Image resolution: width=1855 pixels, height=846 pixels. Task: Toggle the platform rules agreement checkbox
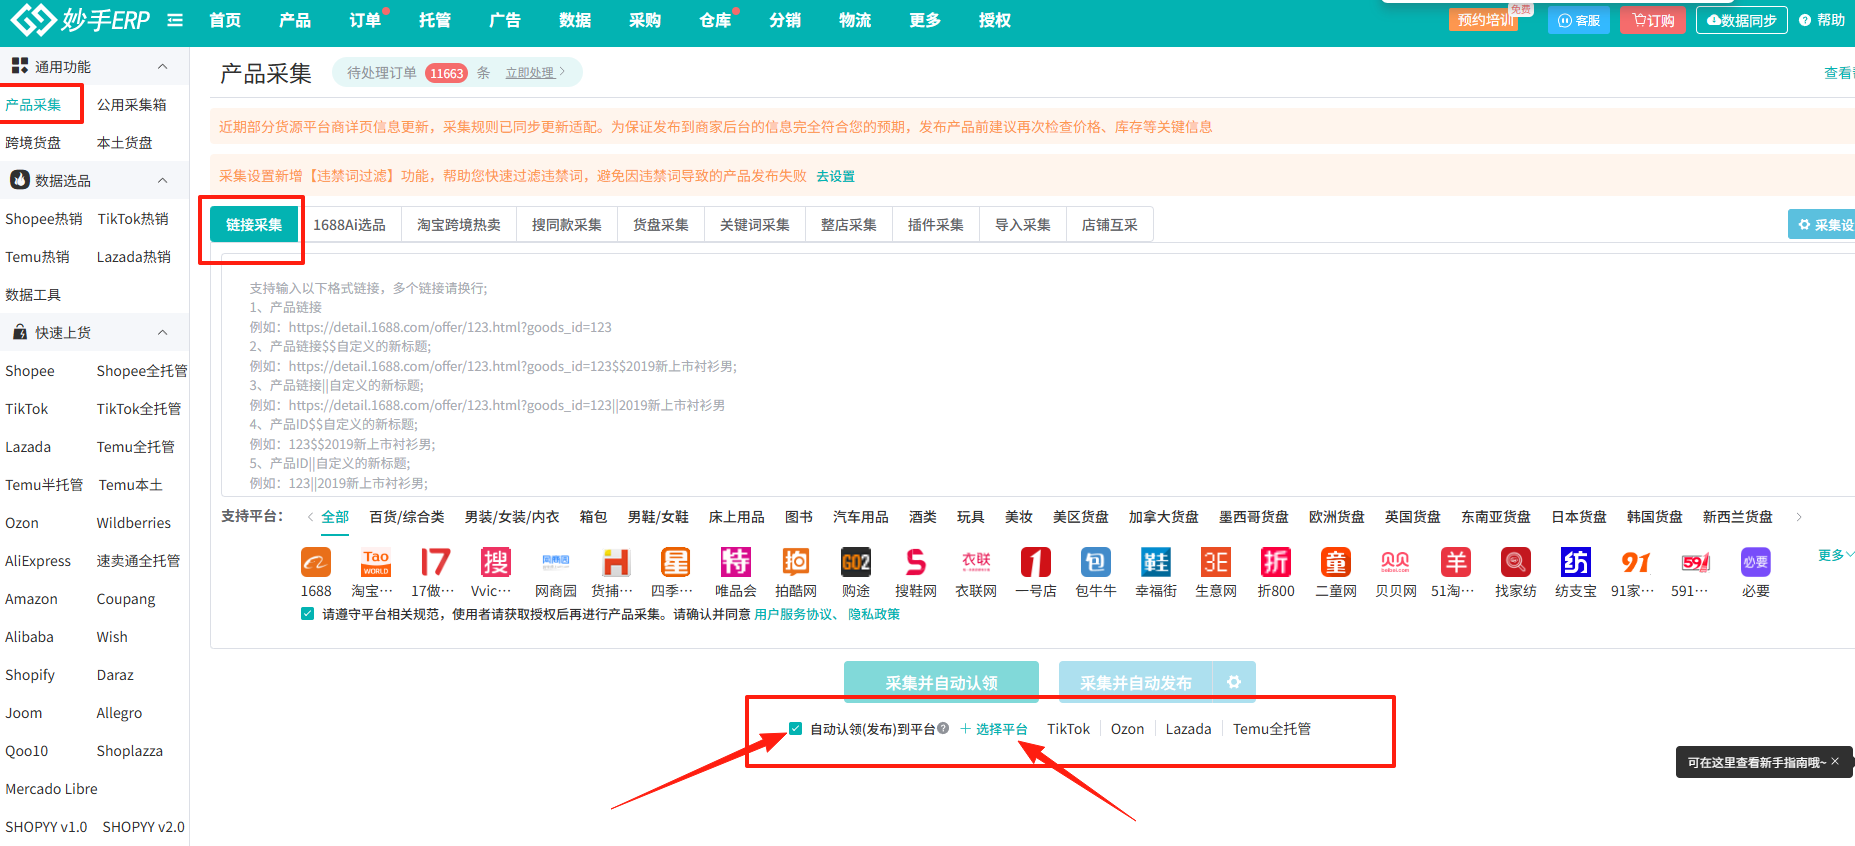click(307, 614)
